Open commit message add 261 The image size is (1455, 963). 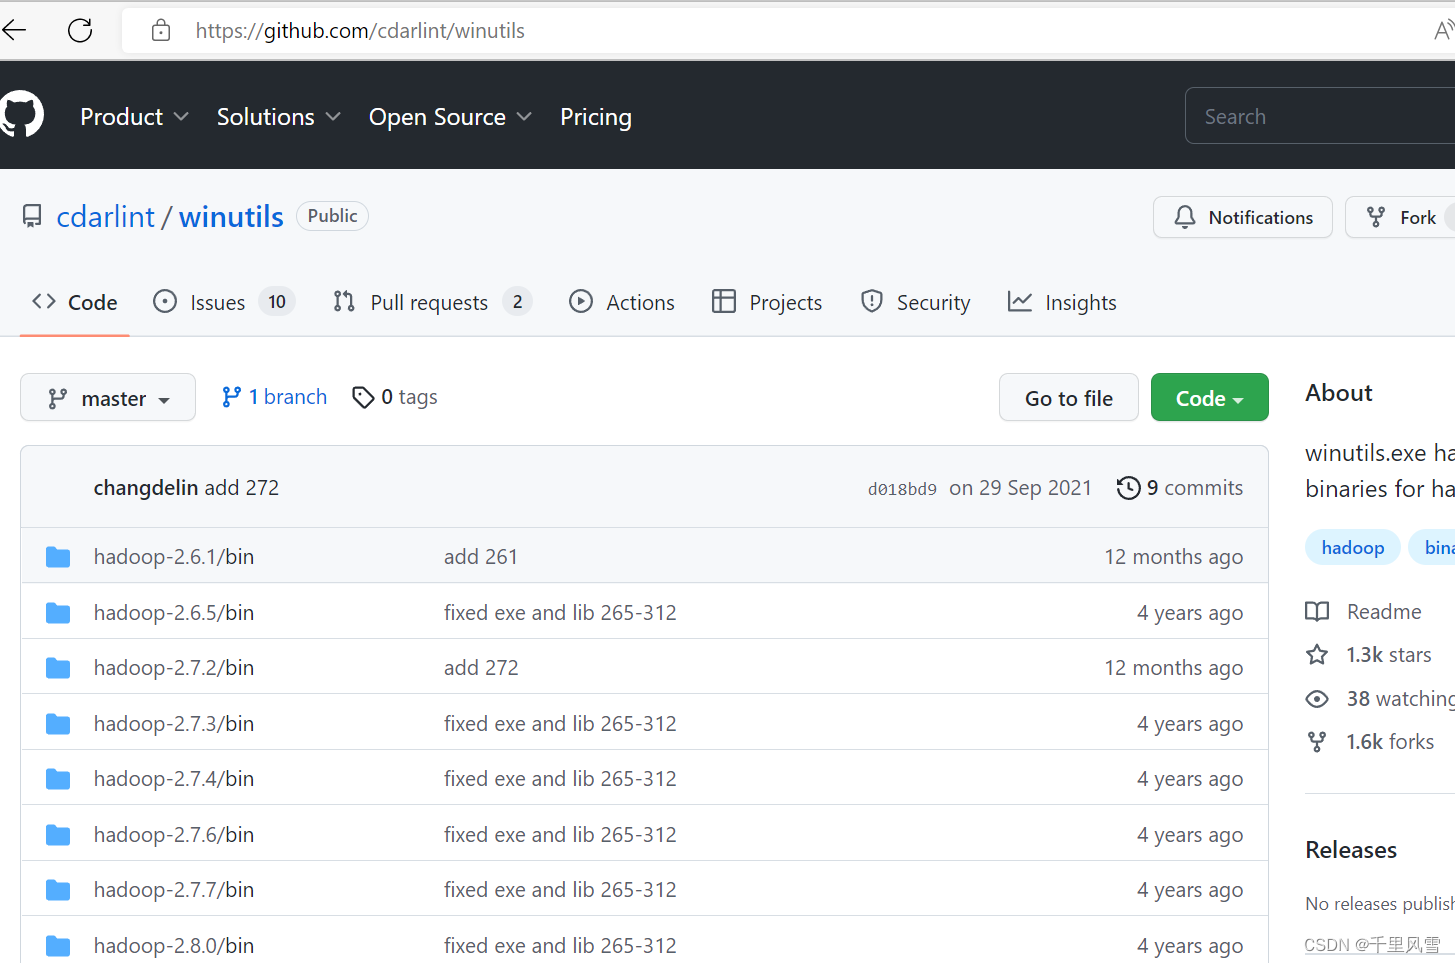(x=481, y=557)
